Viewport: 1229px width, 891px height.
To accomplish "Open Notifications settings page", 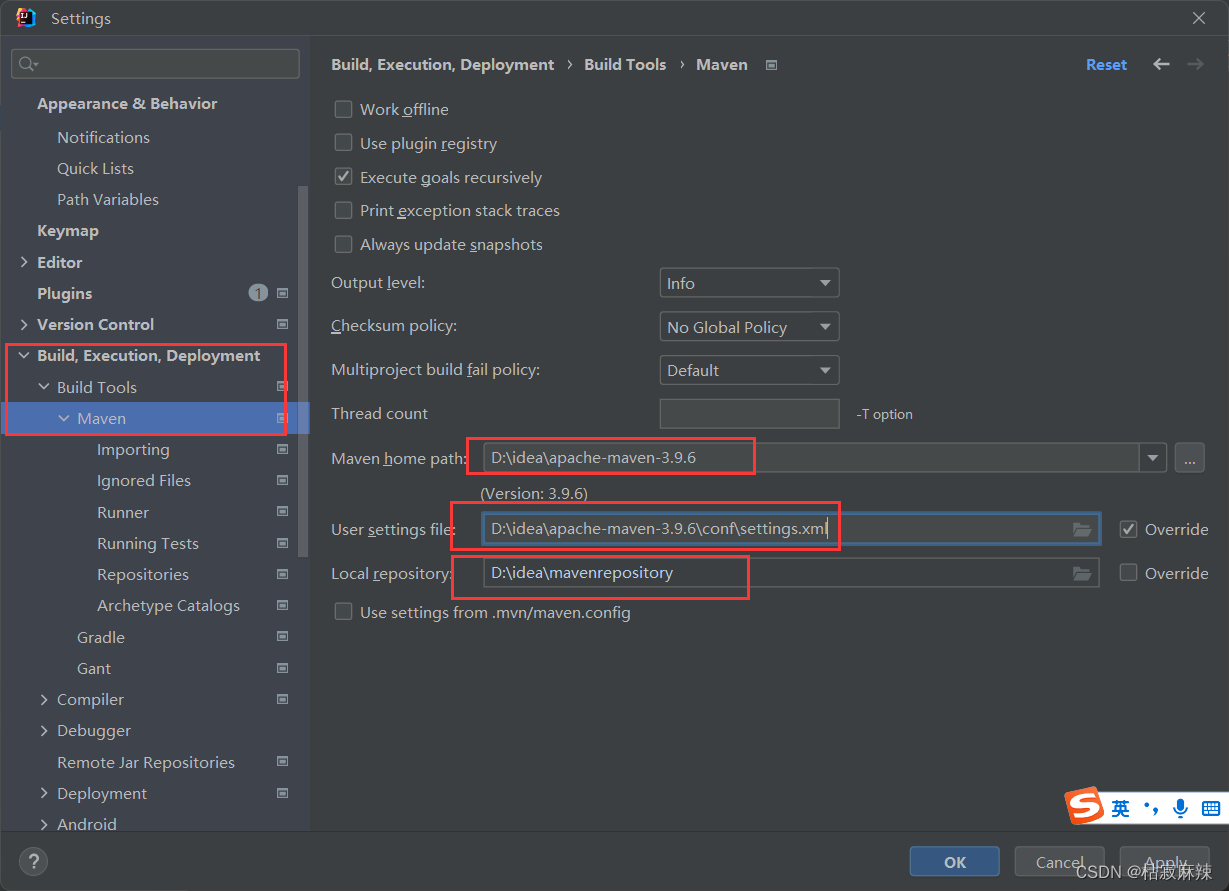I will click(103, 137).
